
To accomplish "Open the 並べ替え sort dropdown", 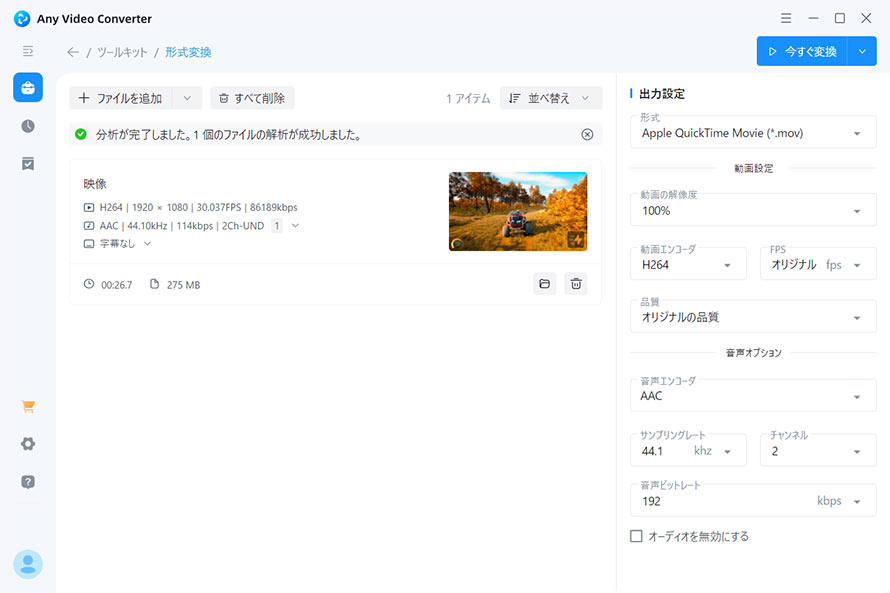I will pos(551,98).
